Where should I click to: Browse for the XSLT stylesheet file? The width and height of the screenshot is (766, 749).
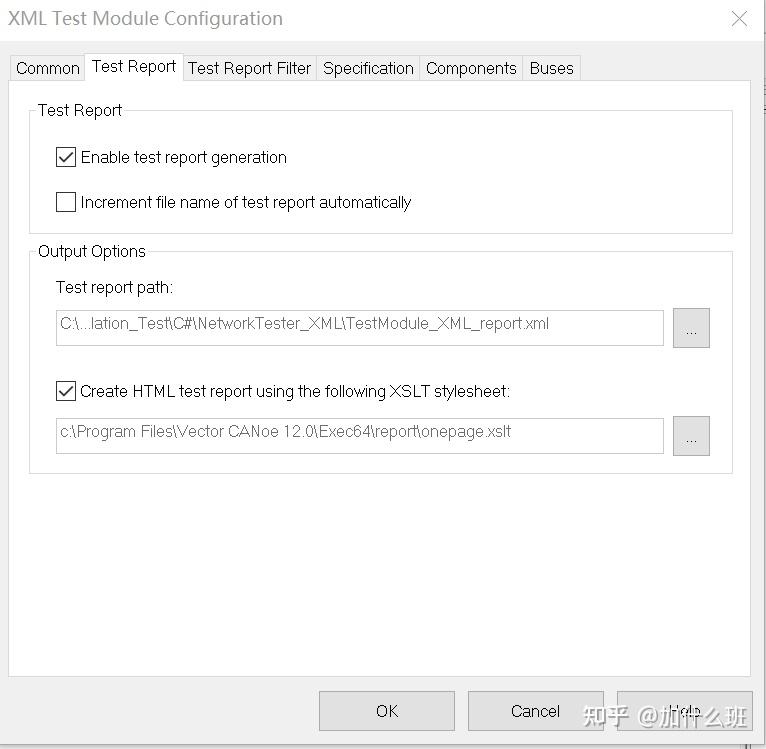[691, 436]
